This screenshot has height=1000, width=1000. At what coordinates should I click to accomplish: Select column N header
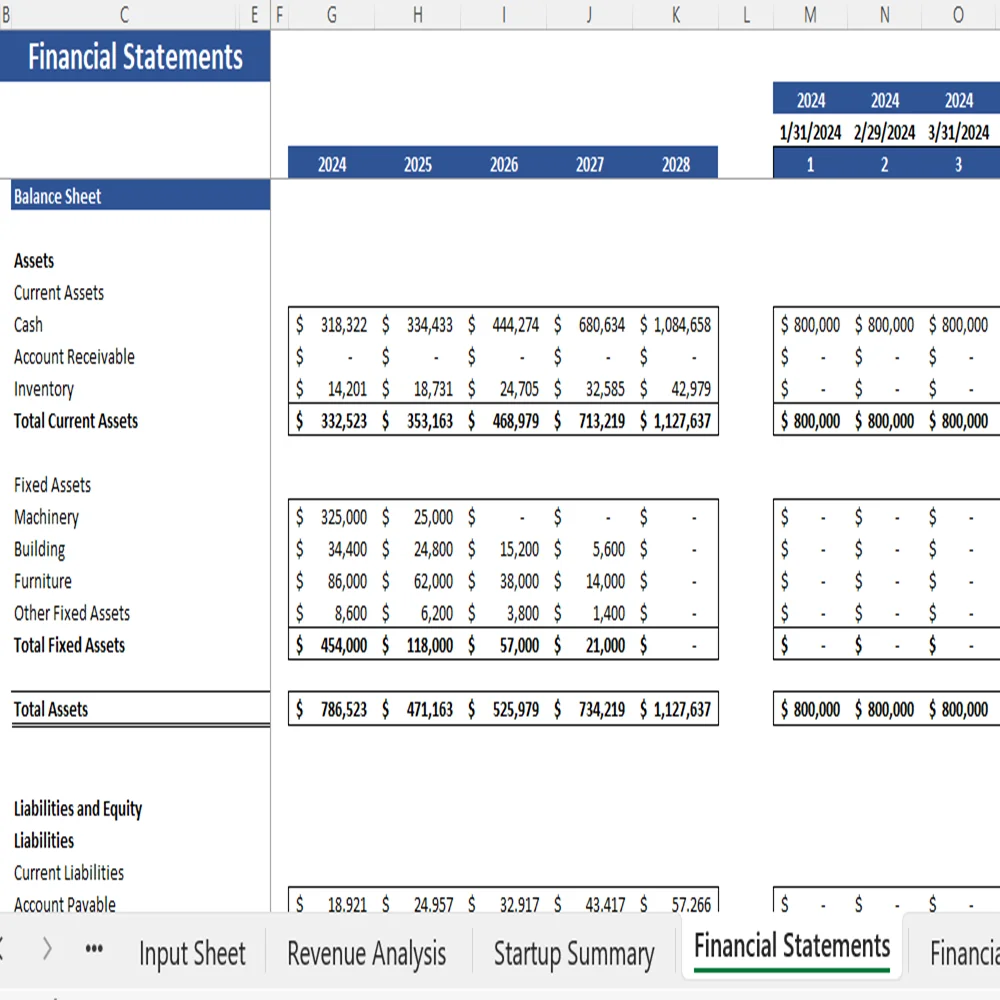pyautogui.click(x=885, y=15)
